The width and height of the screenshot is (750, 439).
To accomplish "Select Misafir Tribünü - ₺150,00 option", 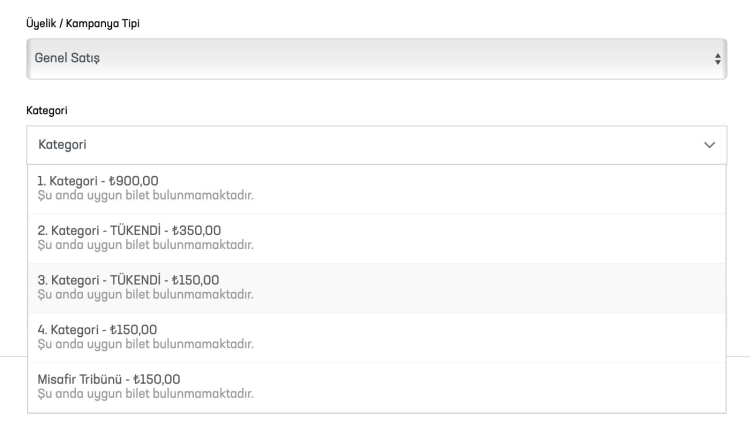I will coord(109,379).
